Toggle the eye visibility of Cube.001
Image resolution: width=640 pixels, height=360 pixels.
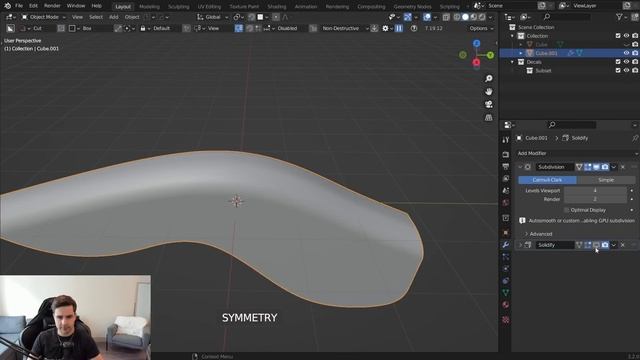pyautogui.click(x=626, y=53)
